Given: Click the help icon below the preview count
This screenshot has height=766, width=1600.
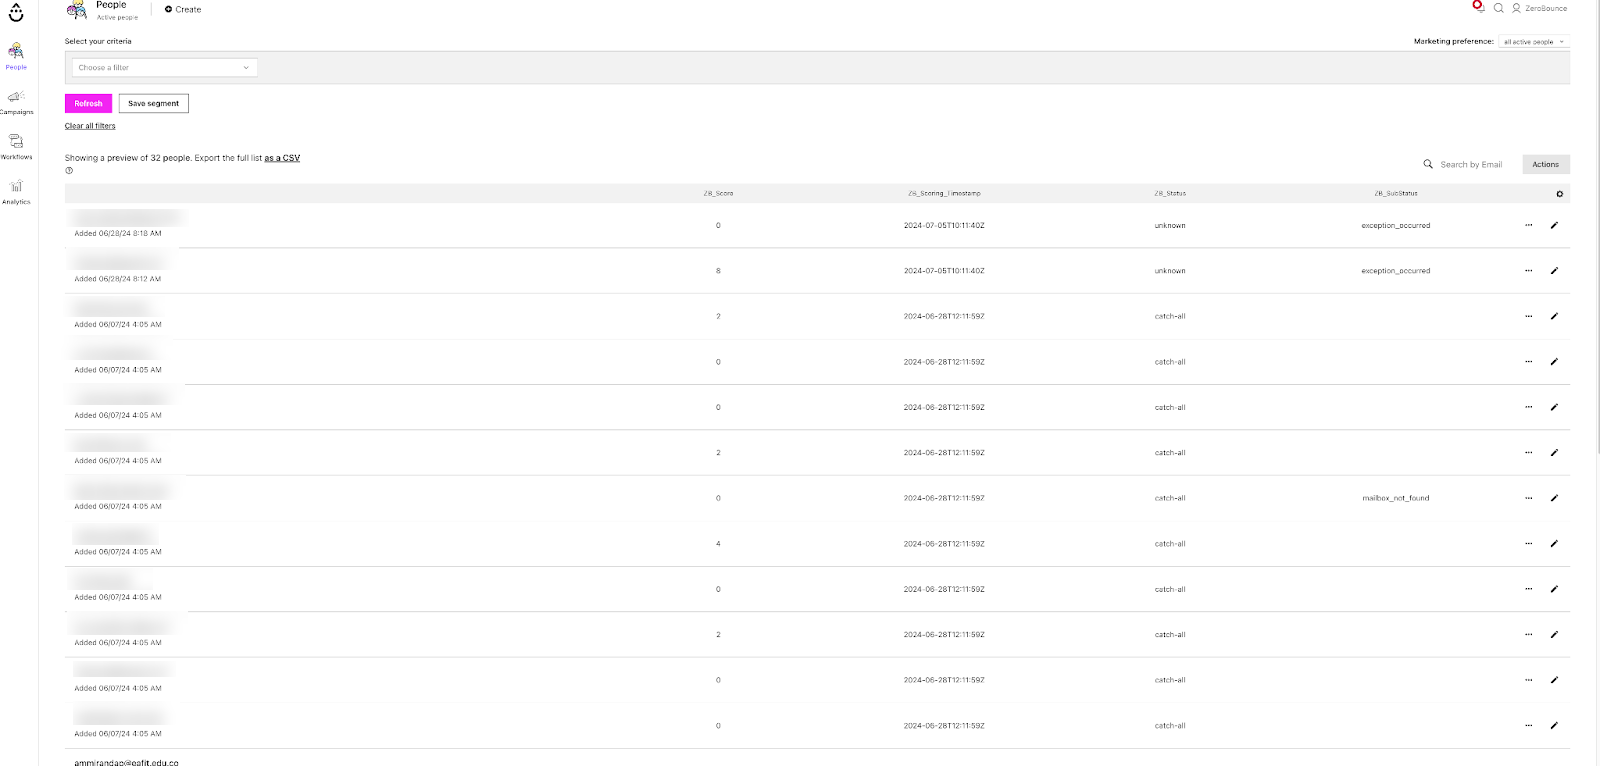Looking at the screenshot, I should [x=69, y=170].
